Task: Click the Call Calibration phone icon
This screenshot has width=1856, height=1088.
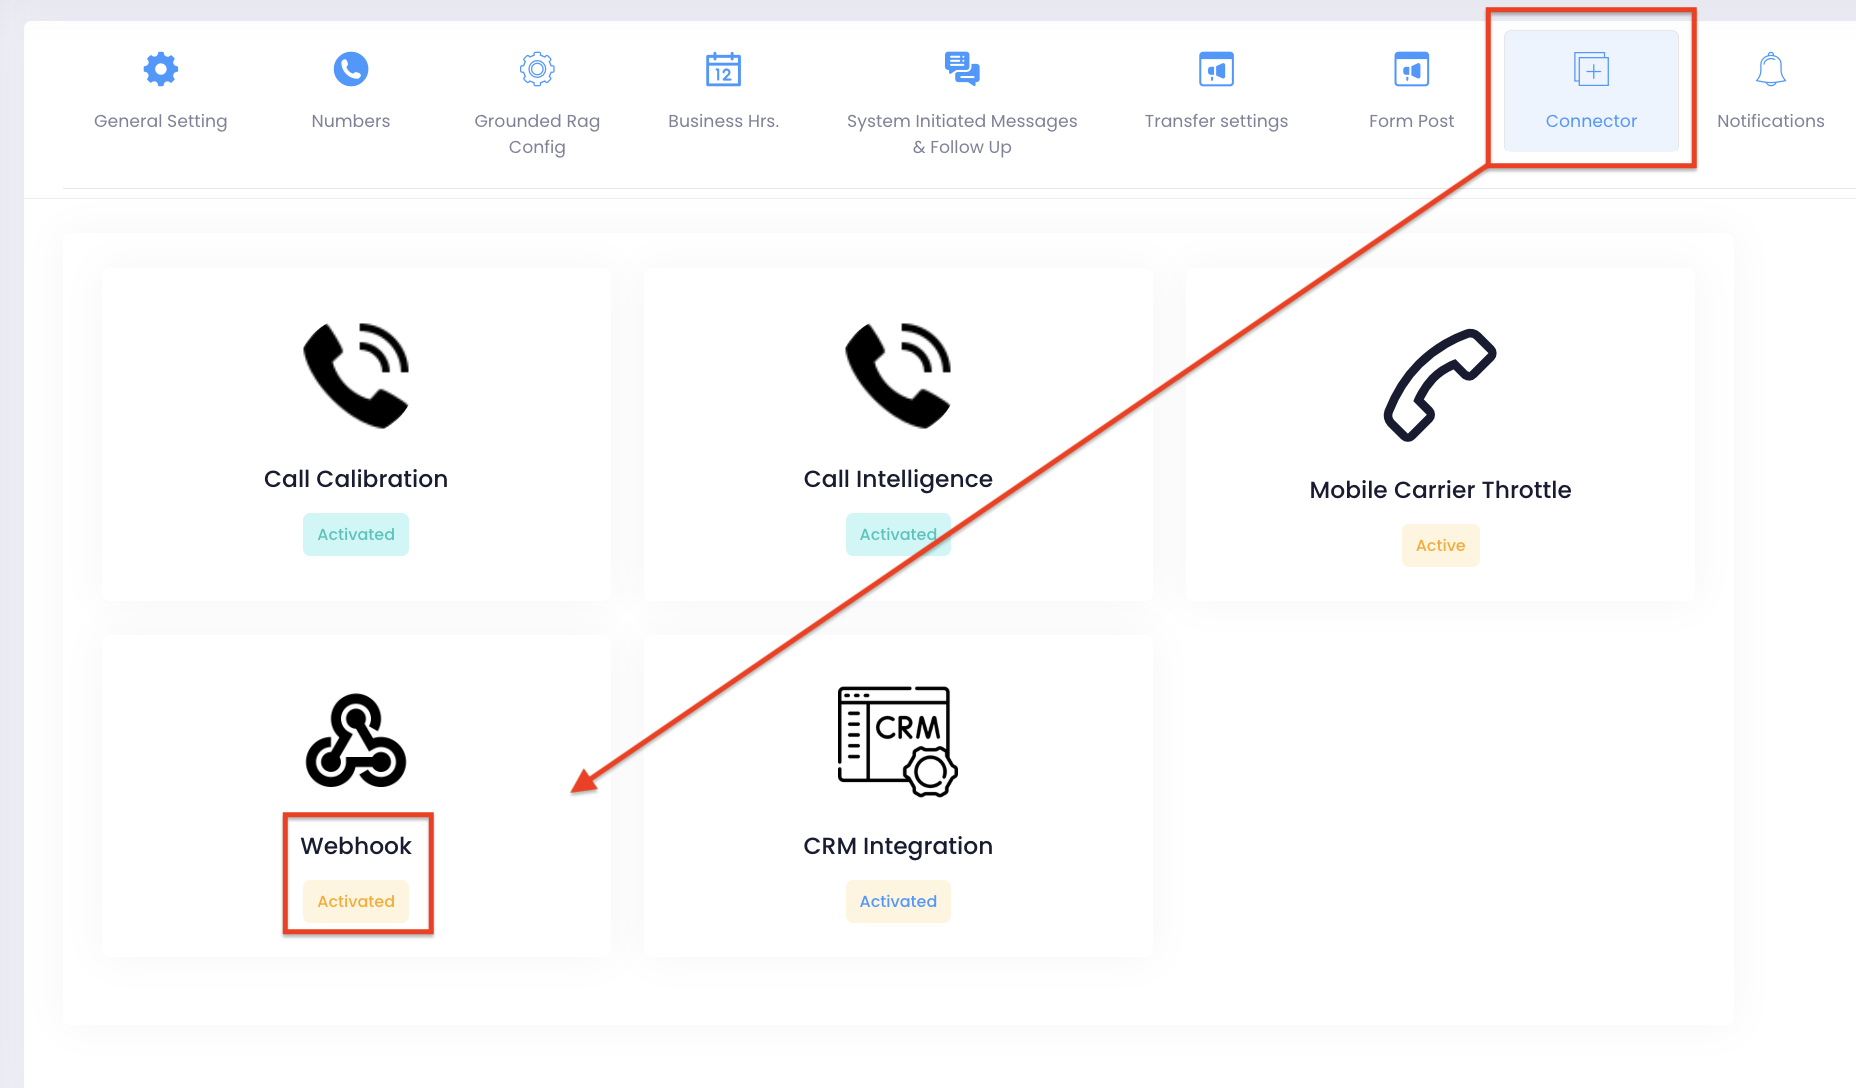Action: pos(356,375)
